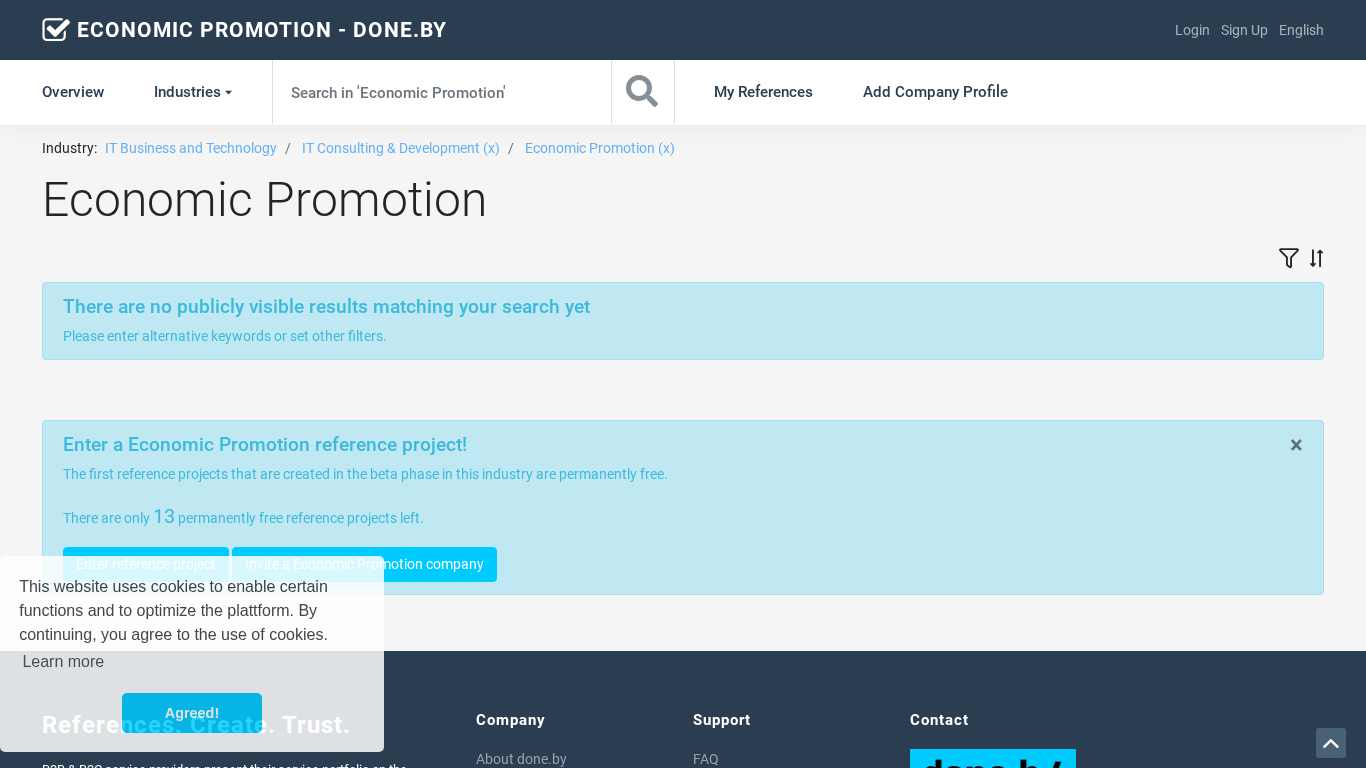Image resolution: width=1366 pixels, height=768 pixels.
Task: Expand the Industries dropdown menu
Action: pyautogui.click(x=193, y=92)
